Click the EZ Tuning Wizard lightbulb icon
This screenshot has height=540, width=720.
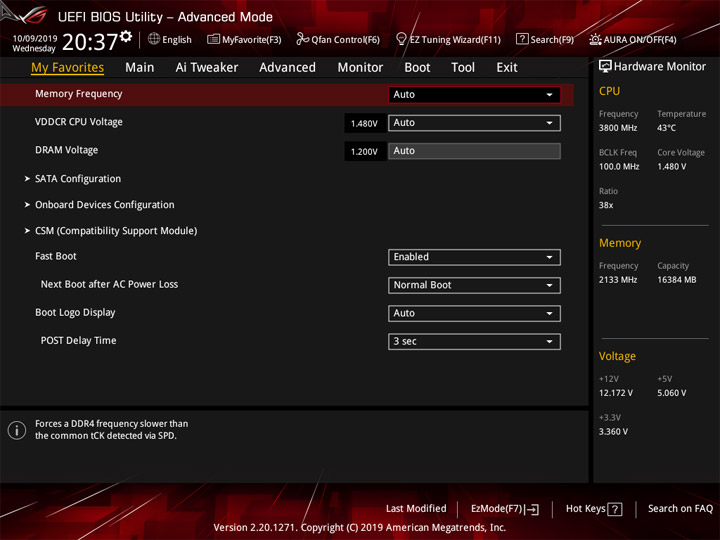coord(401,39)
